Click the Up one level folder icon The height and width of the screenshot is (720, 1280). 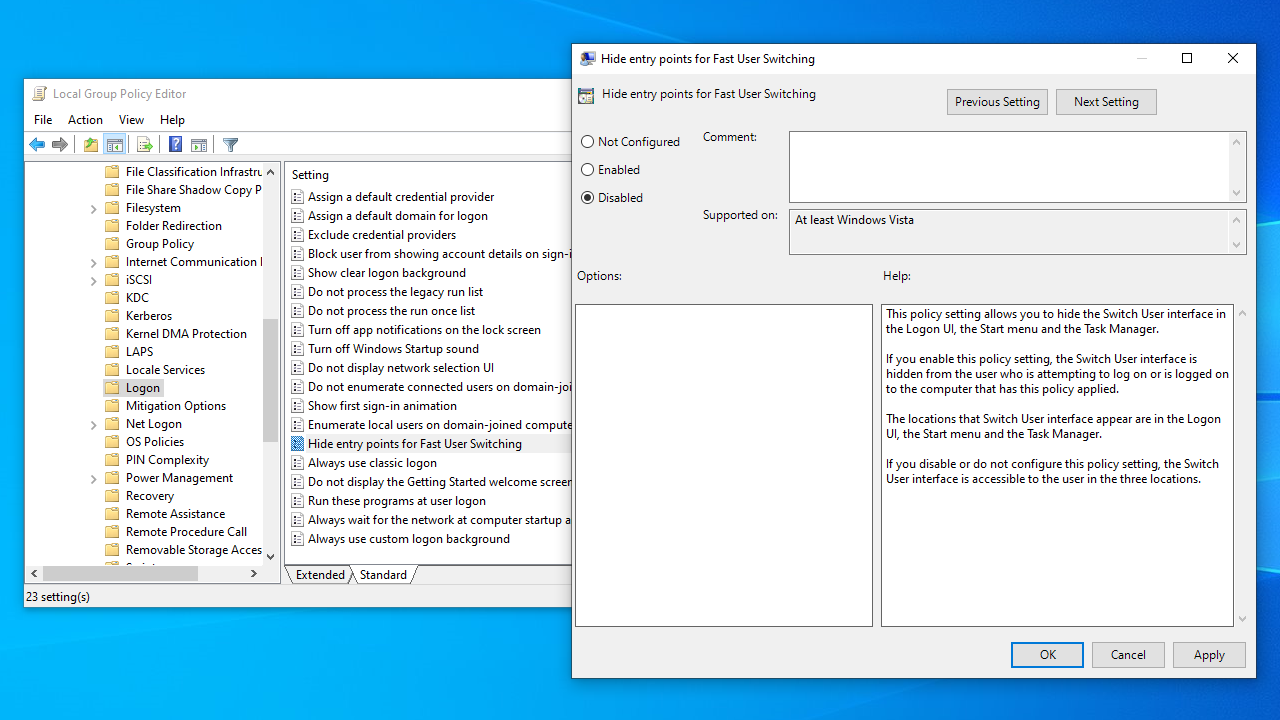pos(91,145)
